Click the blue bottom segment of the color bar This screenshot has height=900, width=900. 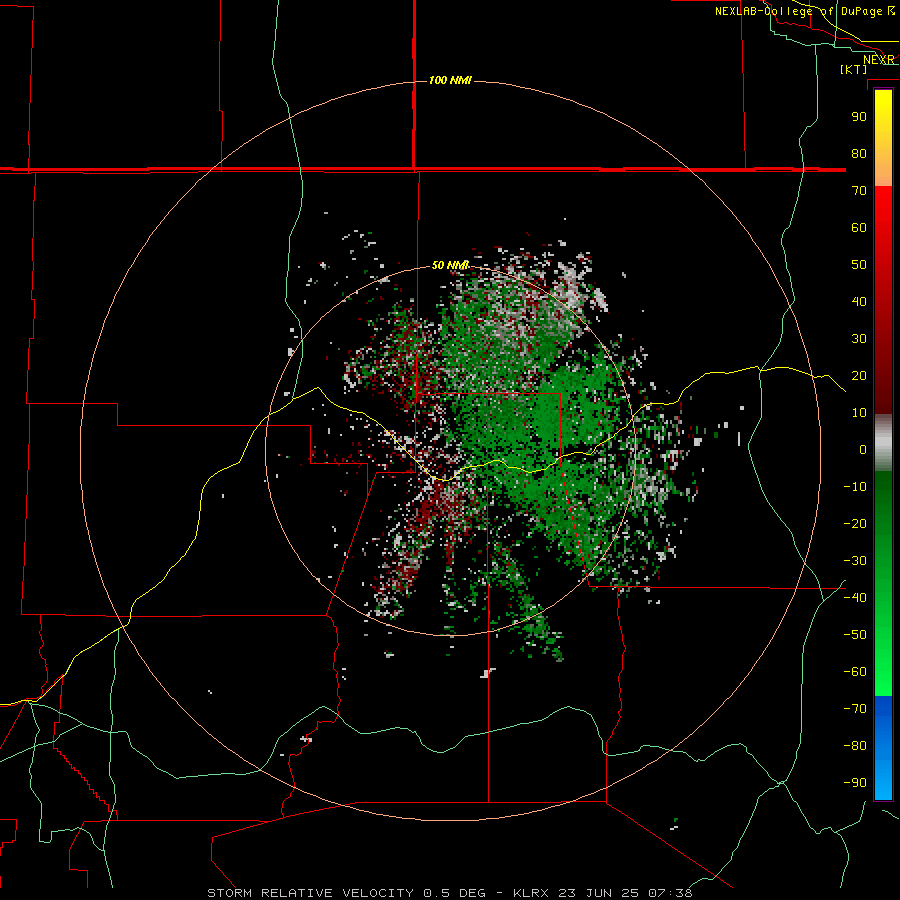[x=883, y=748]
